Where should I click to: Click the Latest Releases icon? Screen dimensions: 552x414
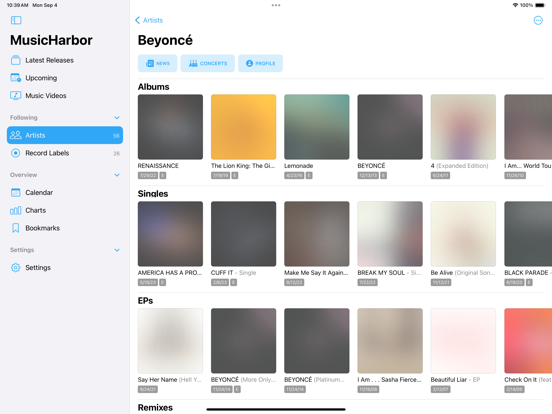pyautogui.click(x=15, y=60)
